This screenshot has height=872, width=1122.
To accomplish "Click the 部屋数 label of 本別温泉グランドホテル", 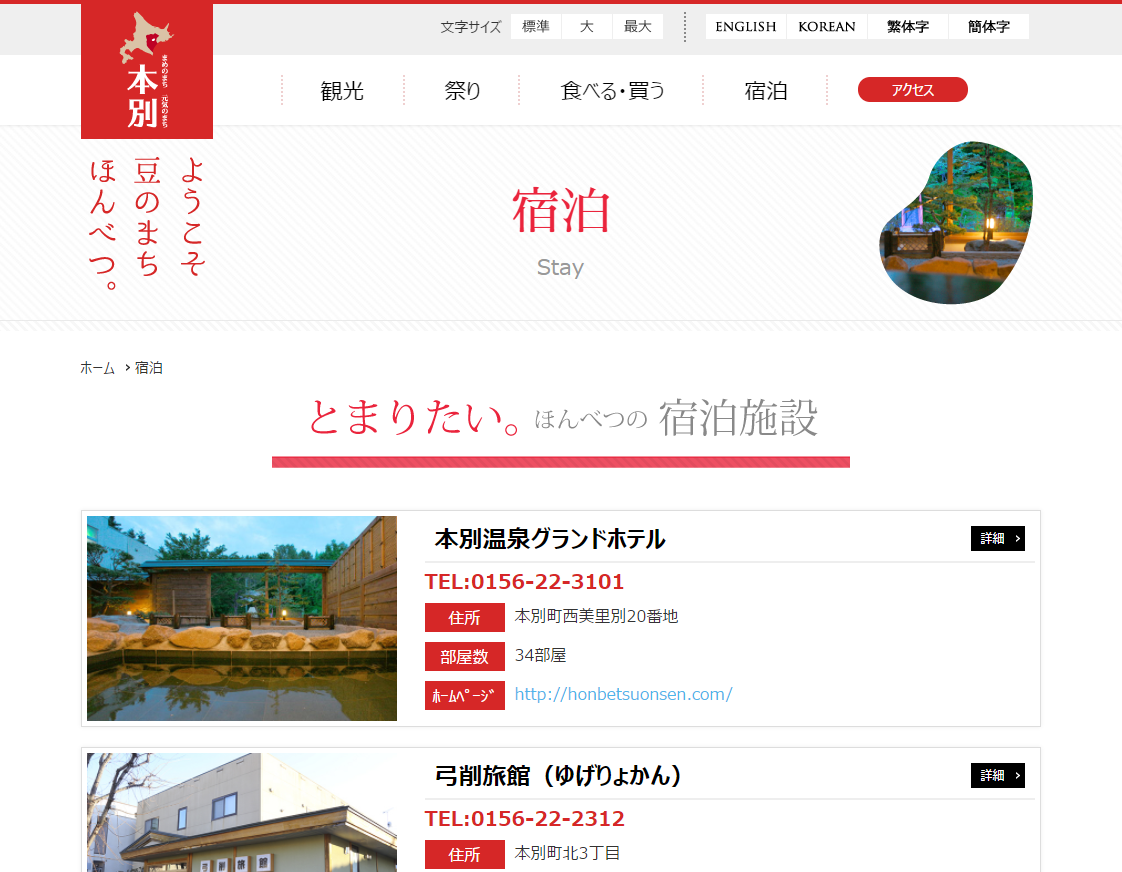I will pyautogui.click(x=464, y=657).
